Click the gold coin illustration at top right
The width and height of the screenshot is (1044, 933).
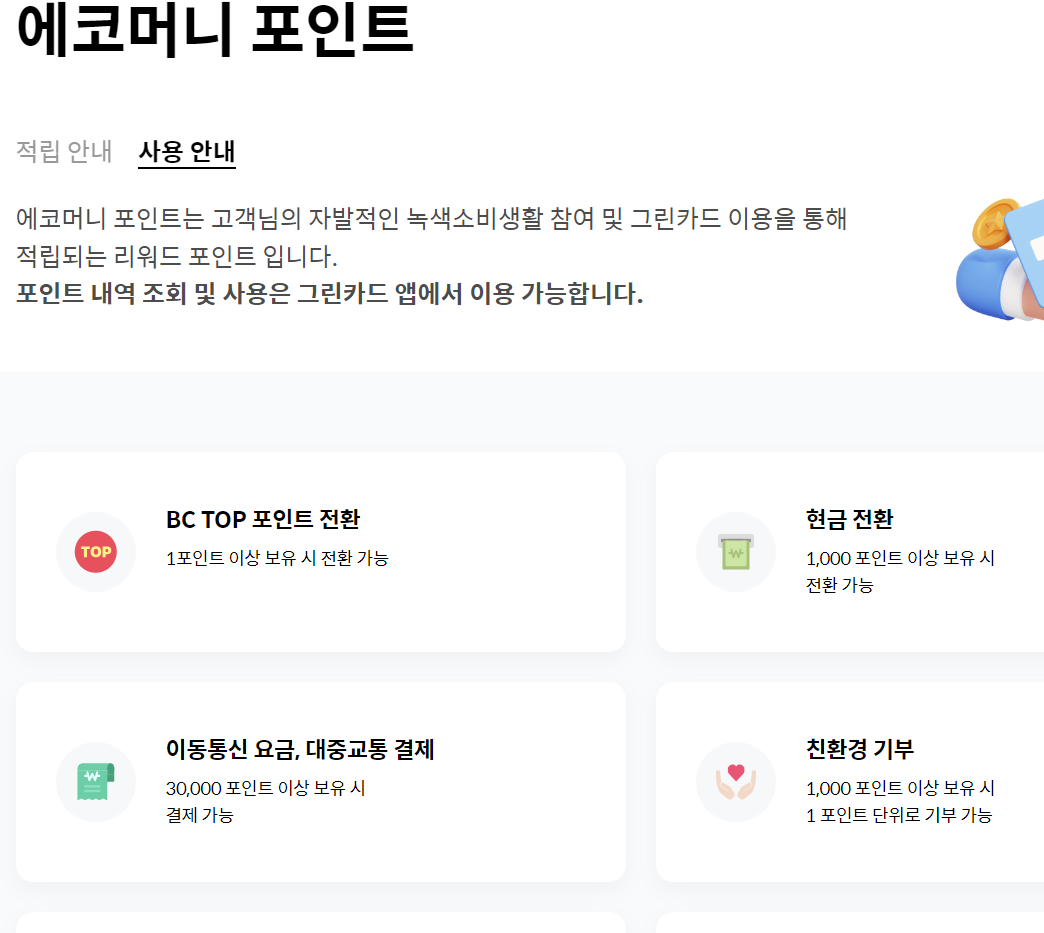989,222
